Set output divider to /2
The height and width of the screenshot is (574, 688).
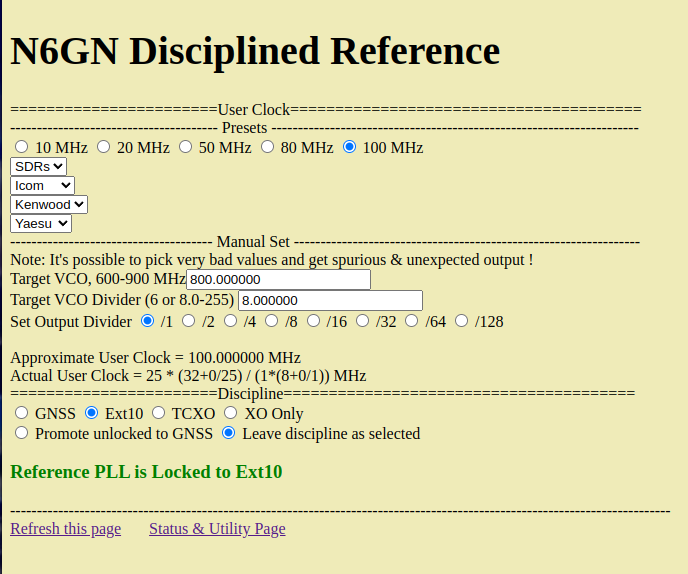click(188, 321)
